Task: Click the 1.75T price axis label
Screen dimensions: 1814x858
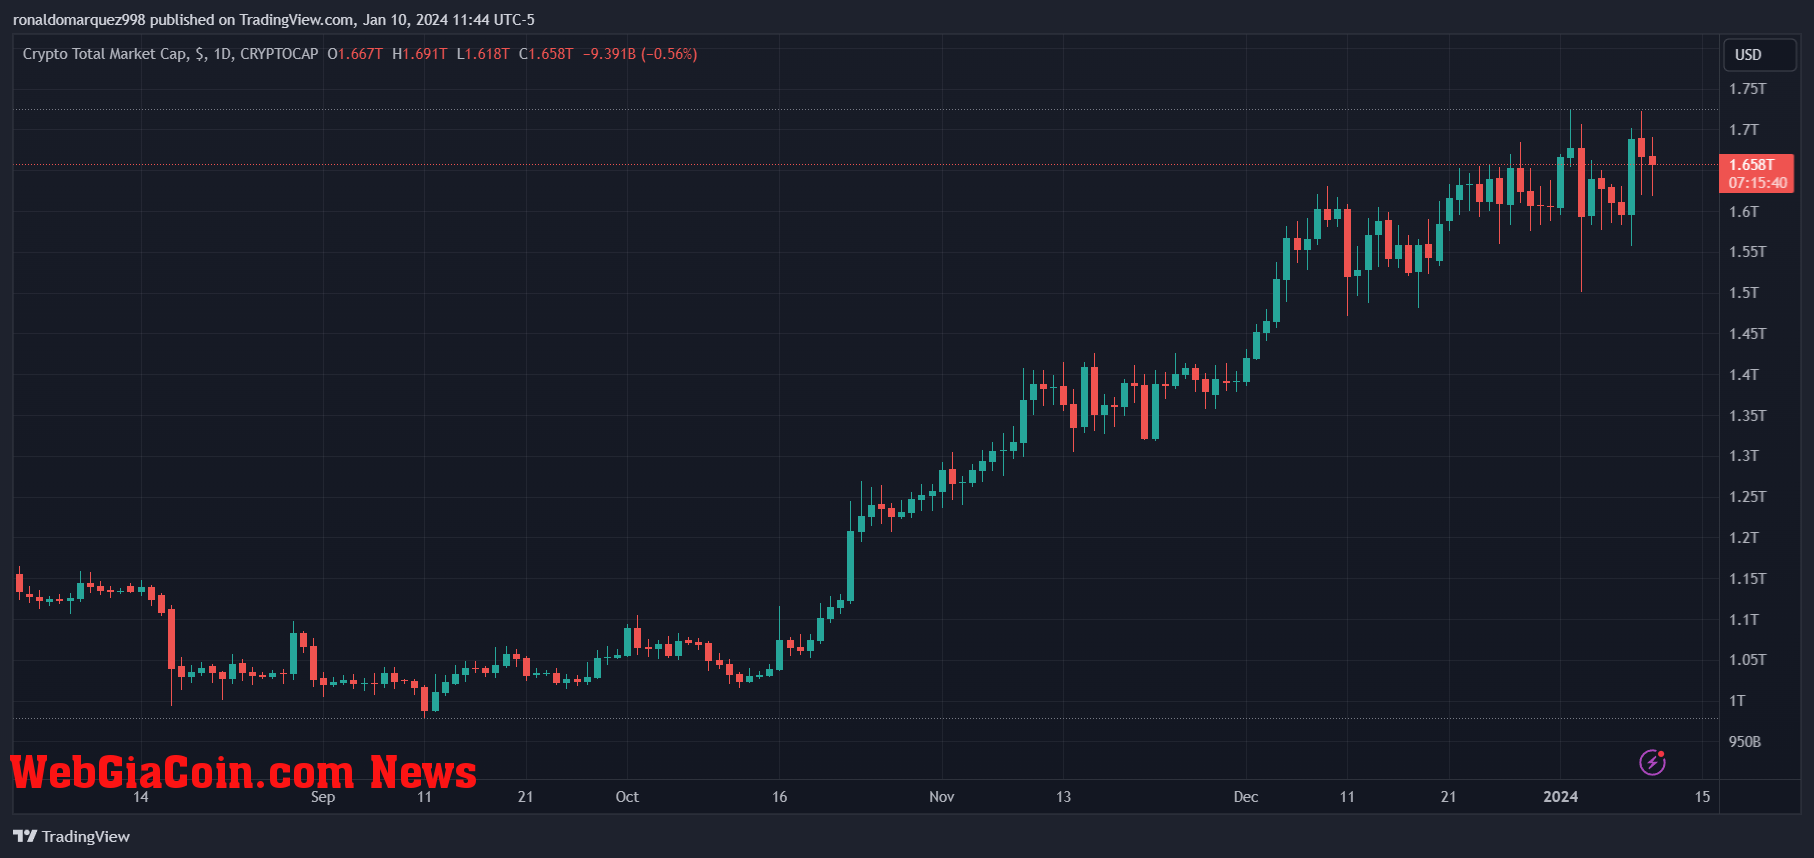Action: click(x=1748, y=89)
